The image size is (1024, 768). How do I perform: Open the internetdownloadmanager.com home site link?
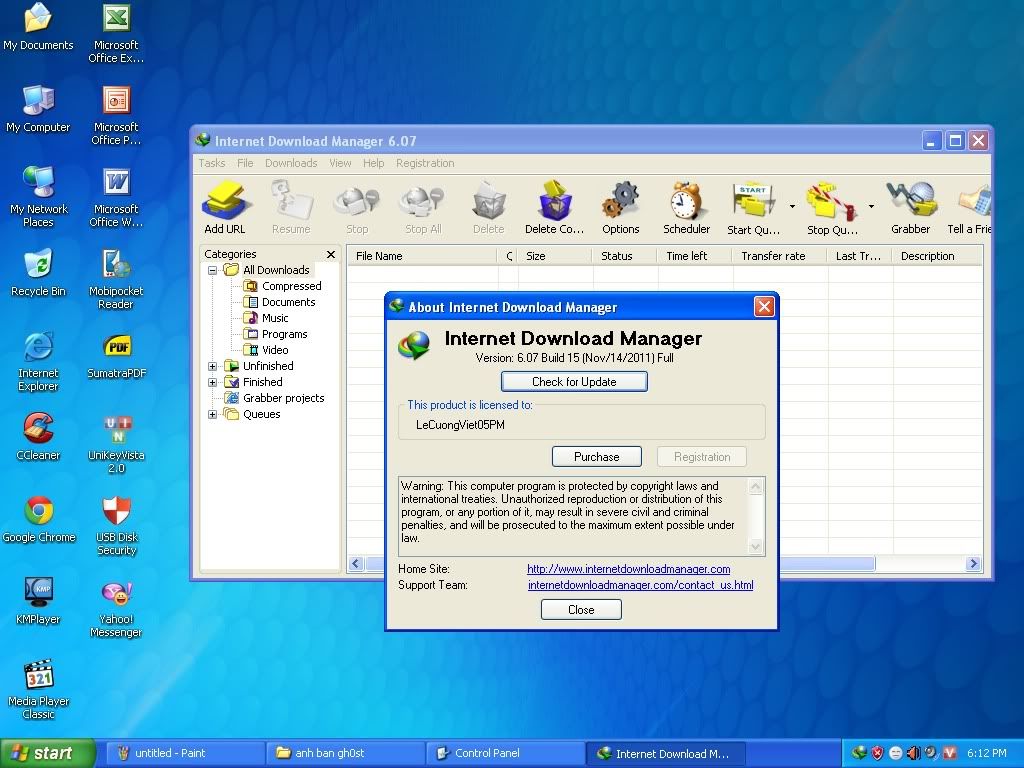pyautogui.click(x=628, y=569)
